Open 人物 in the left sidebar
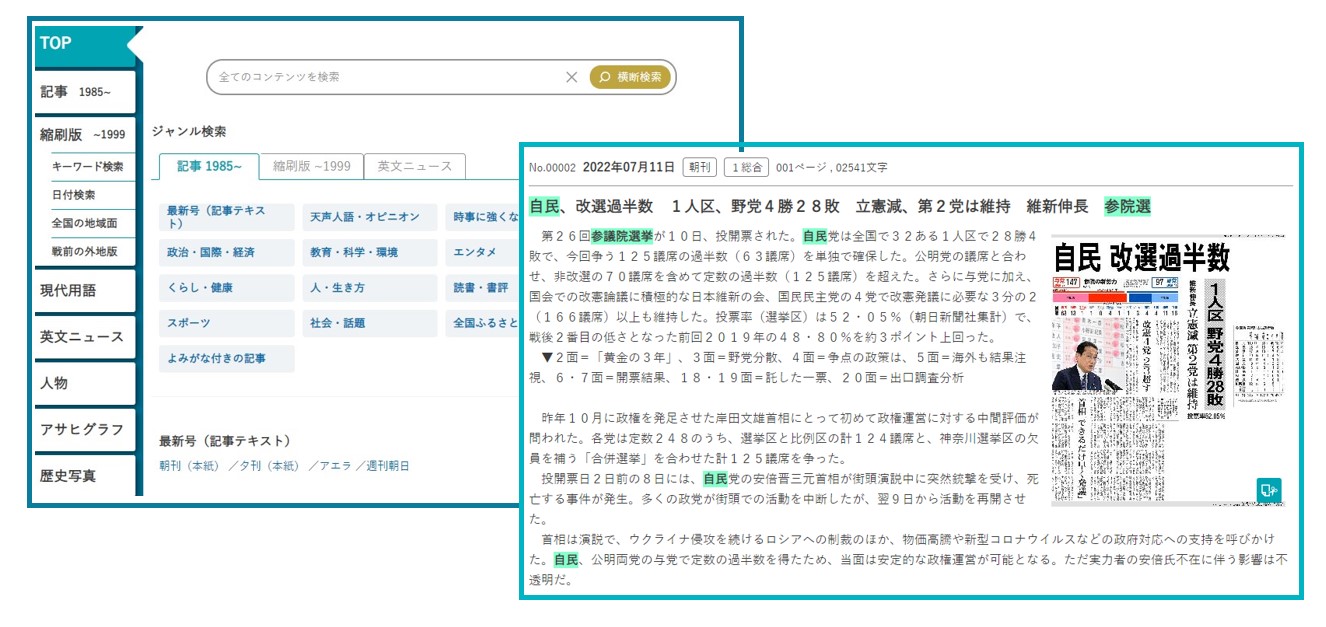 click(x=84, y=383)
